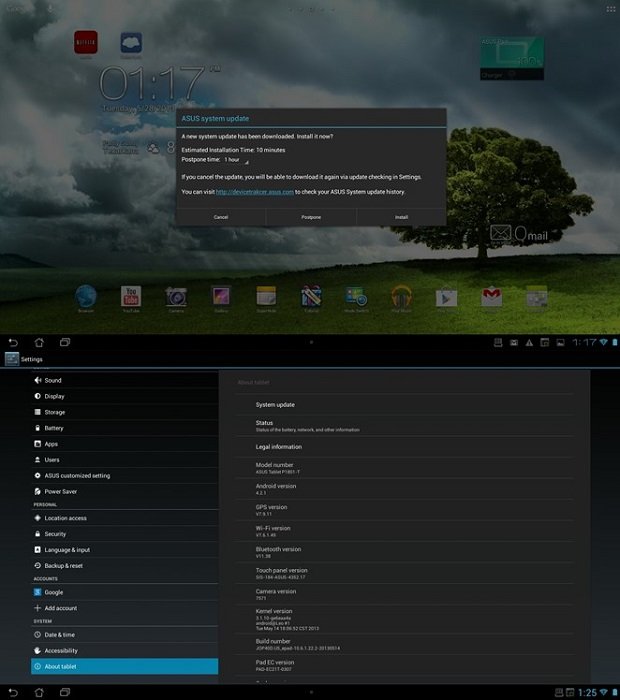Tap the 1:25 clock in the status bar
Screen dimensions: 620x700
[587, 692]
